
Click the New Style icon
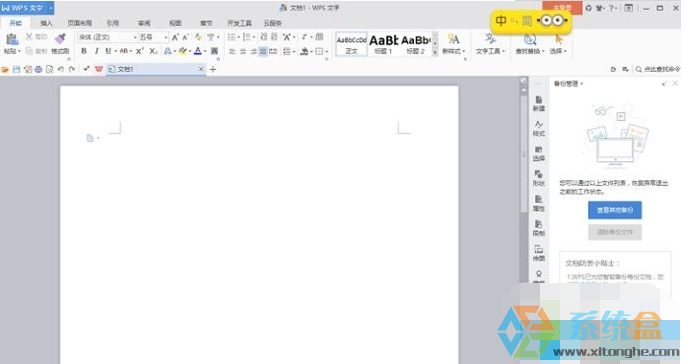(453, 39)
